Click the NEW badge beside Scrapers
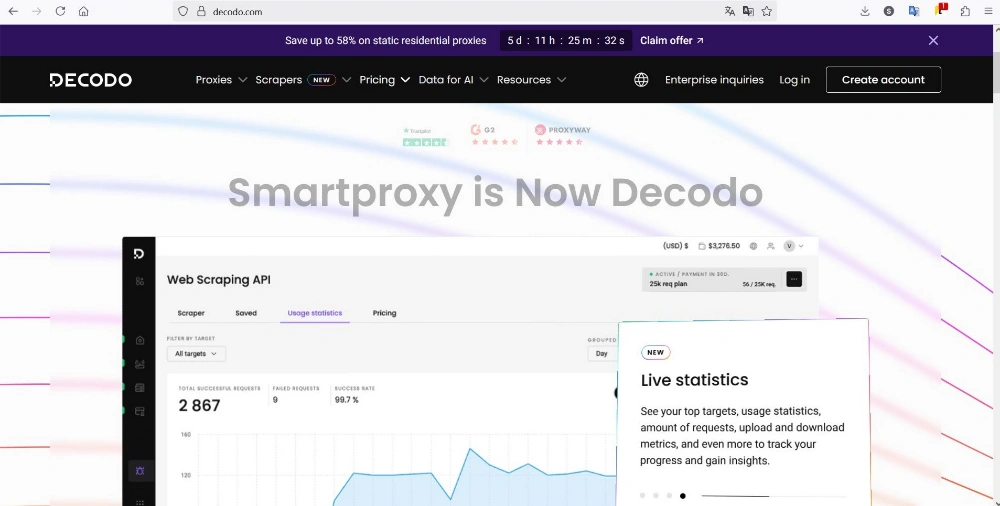Screen dimensions: 1000x506 pos(321,80)
